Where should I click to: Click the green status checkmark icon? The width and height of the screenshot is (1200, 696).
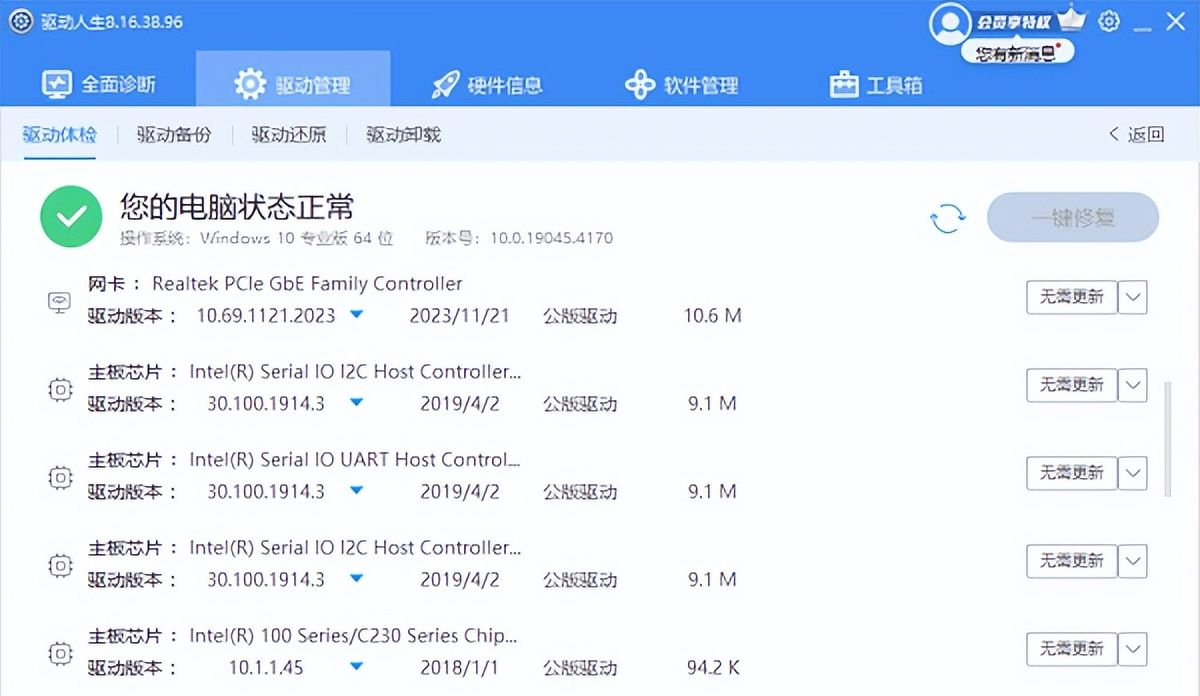[71, 217]
